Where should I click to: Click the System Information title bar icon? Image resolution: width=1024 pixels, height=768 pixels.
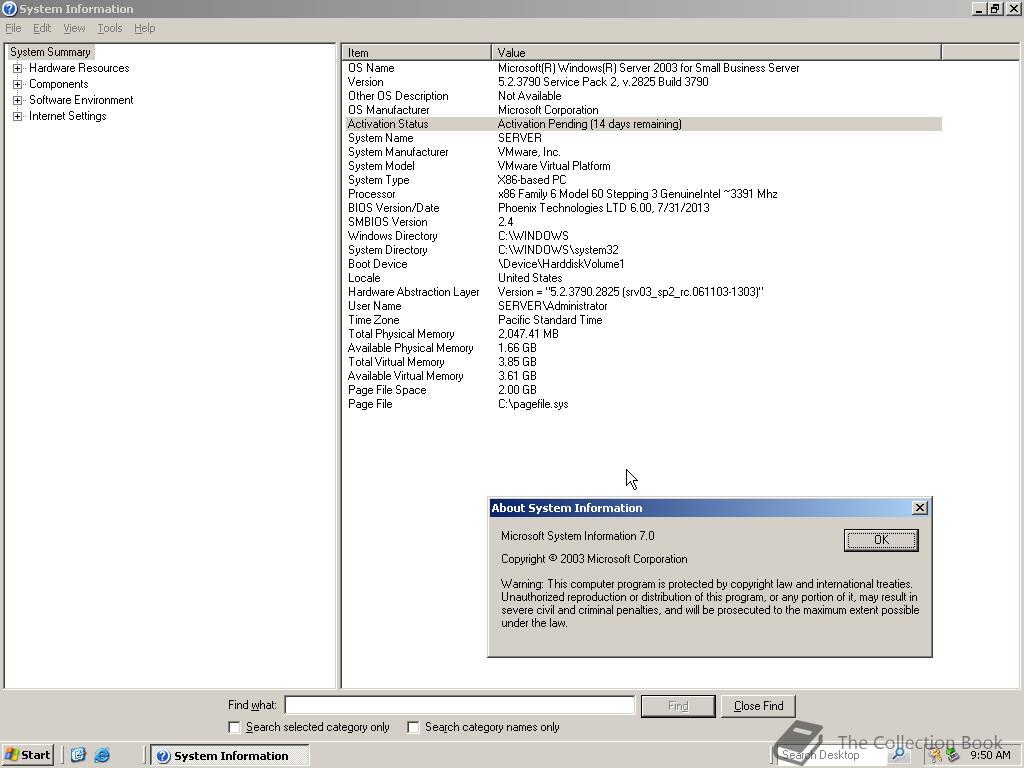pyautogui.click(x=9, y=8)
